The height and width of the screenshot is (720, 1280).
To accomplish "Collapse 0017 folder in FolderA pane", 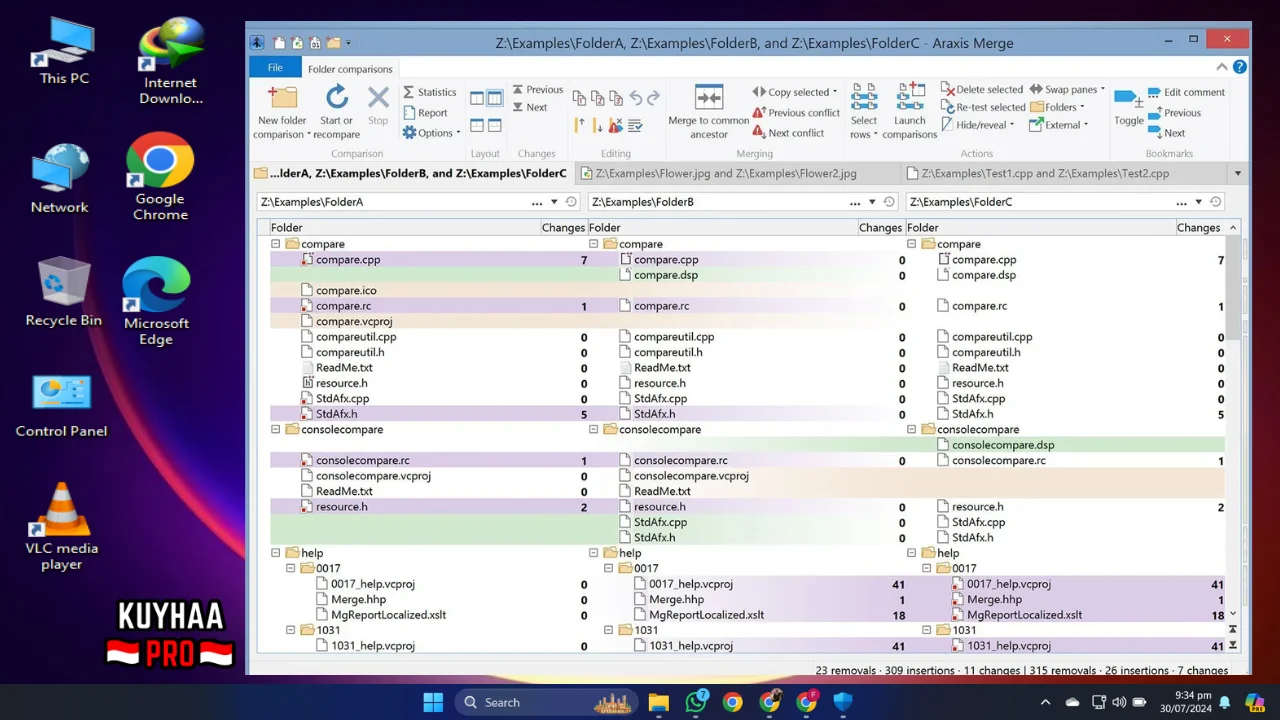I will tap(291, 569).
